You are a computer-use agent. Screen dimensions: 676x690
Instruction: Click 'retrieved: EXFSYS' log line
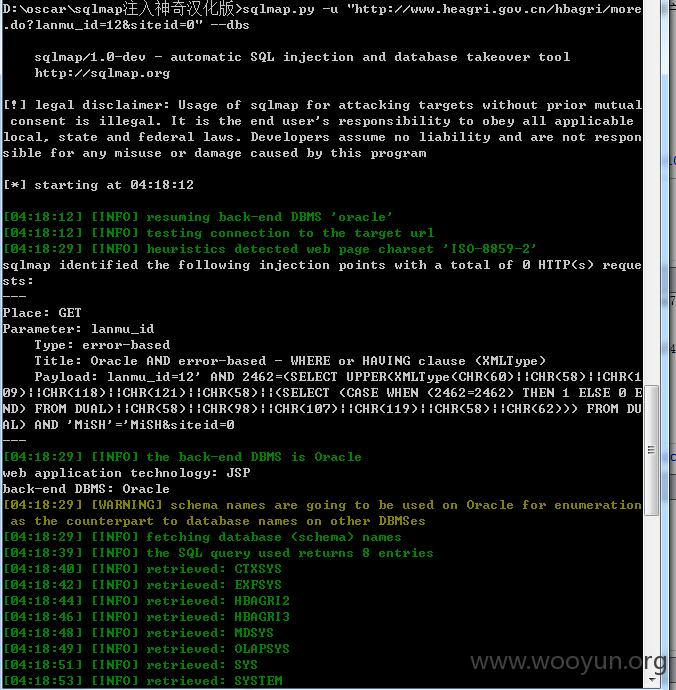click(x=142, y=585)
